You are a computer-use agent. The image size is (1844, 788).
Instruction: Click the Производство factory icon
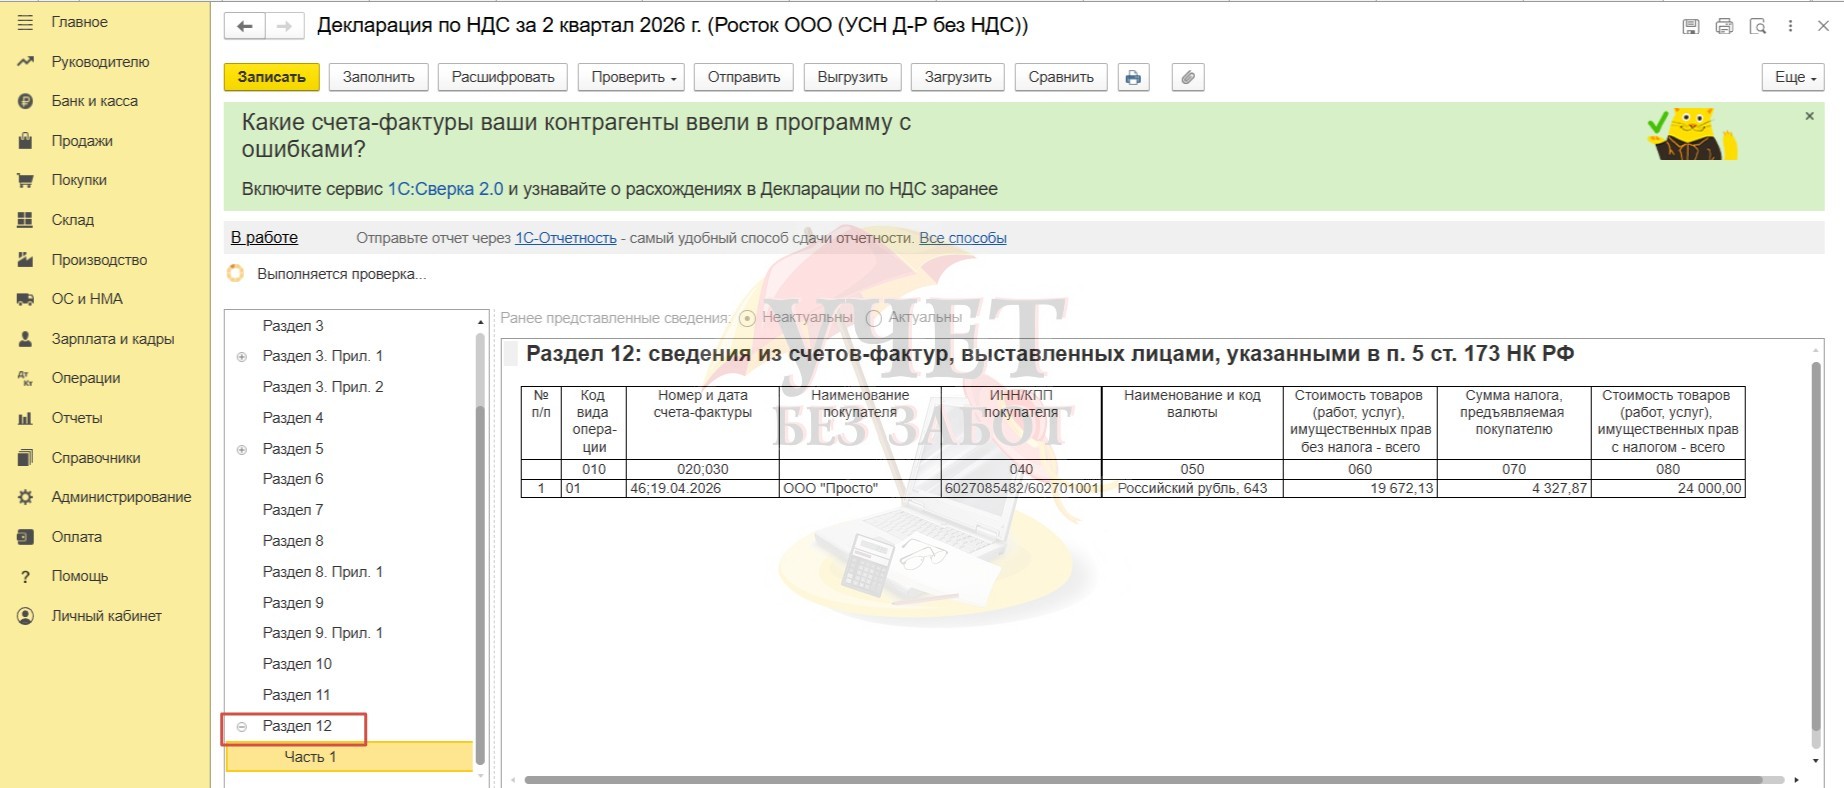(x=25, y=260)
